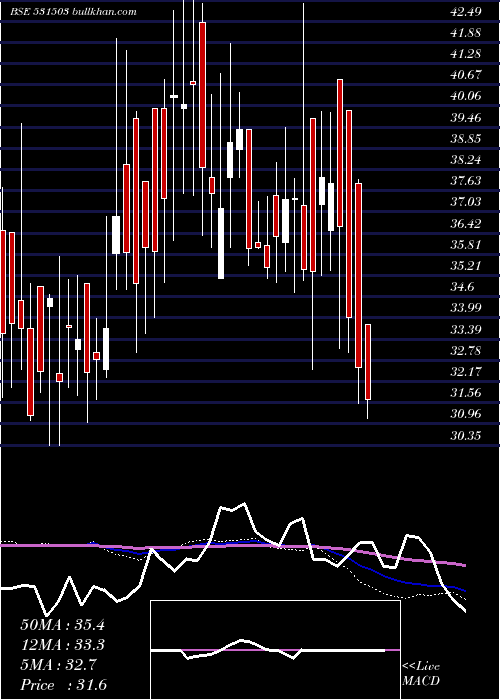Select the 37.03 price axis label
The image size is (500, 700).
click(x=466, y=203)
